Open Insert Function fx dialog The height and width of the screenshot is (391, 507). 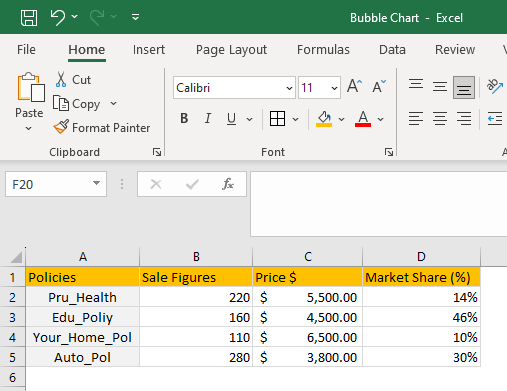[228, 184]
